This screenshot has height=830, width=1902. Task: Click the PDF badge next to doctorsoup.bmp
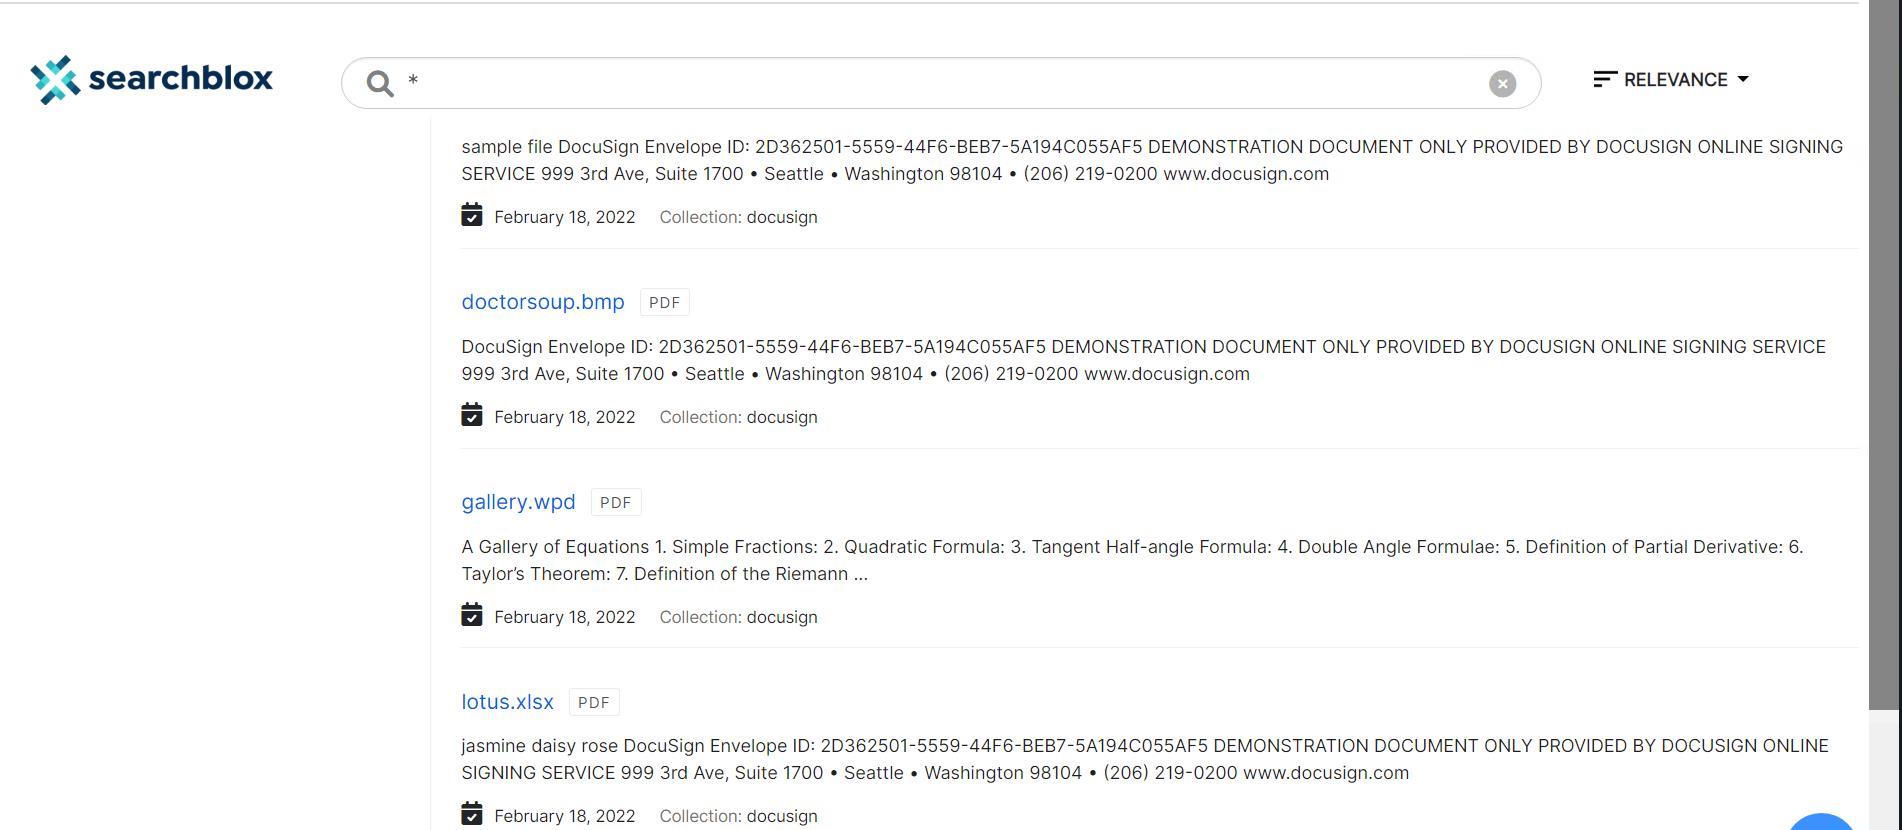[664, 302]
